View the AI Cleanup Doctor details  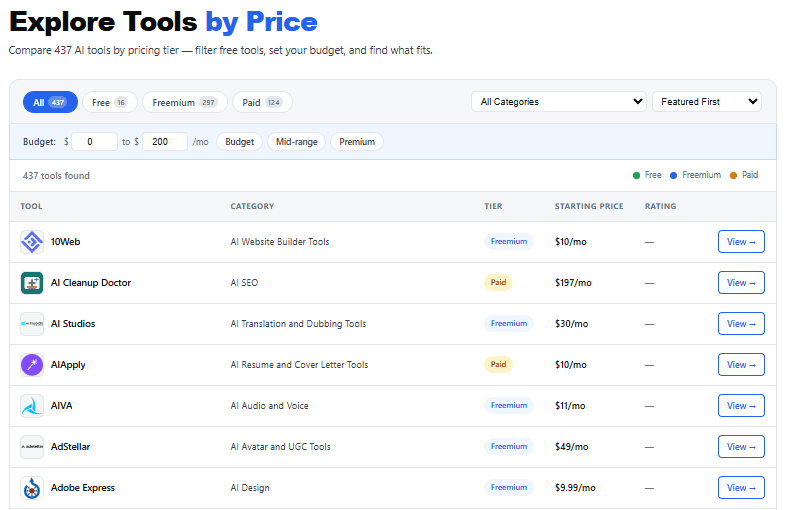coord(741,283)
